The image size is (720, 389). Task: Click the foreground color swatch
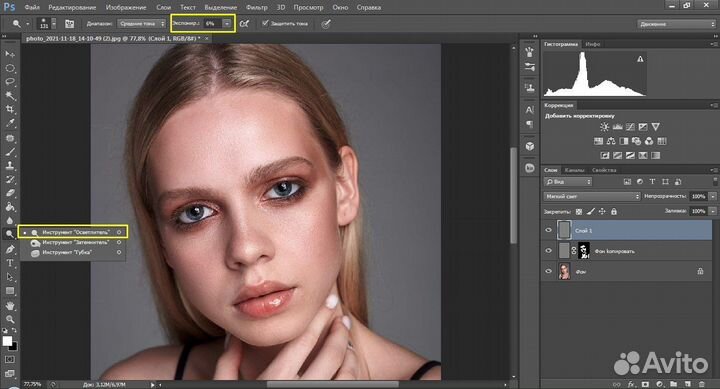coord(7,341)
